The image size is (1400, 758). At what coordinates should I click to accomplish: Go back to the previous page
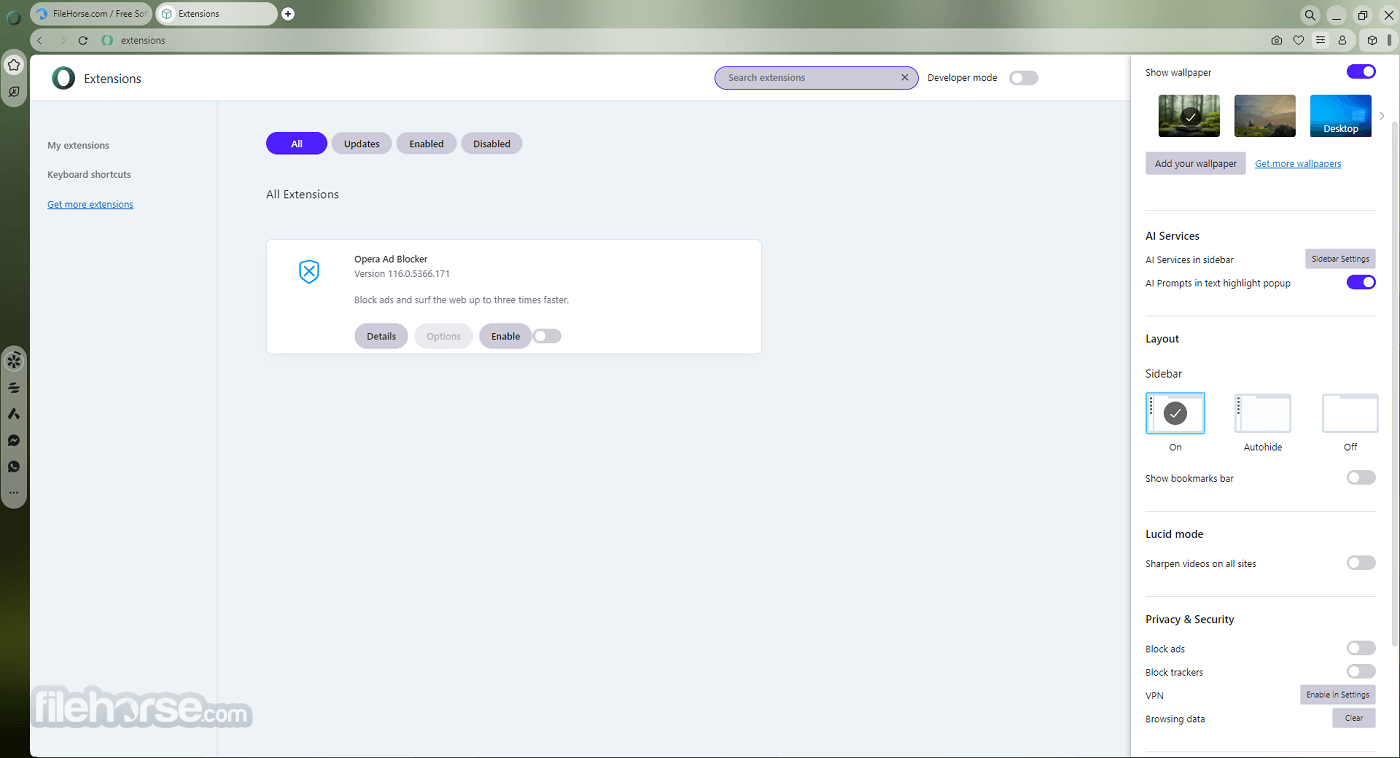(40, 40)
